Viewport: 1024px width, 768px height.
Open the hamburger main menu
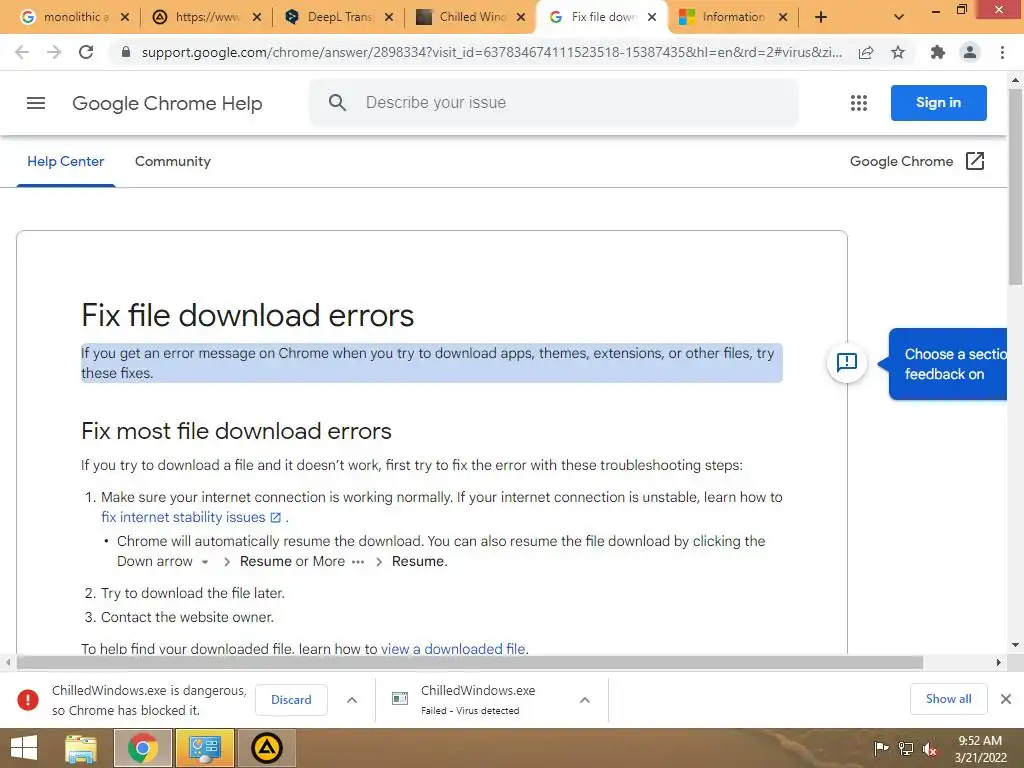(36, 103)
